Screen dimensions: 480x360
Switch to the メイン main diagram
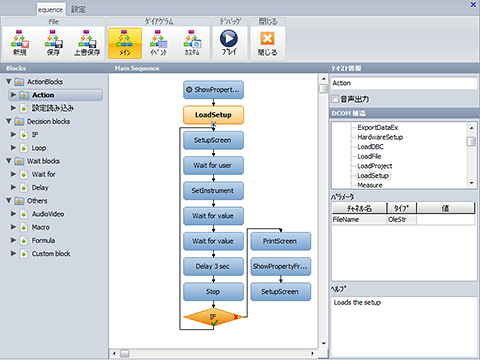(125, 43)
